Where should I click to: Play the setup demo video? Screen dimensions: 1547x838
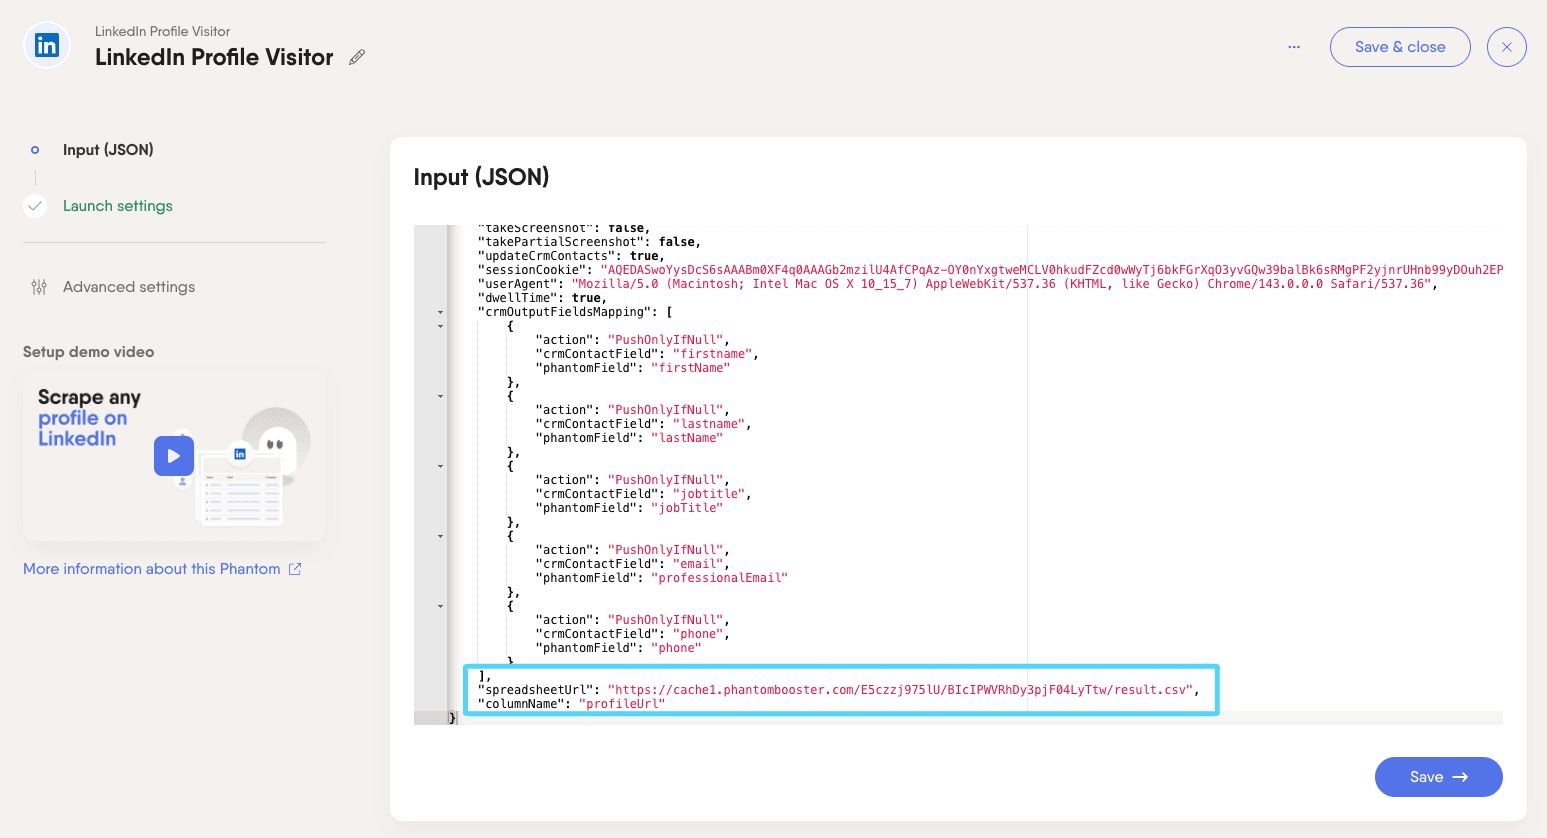(x=174, y=456)
